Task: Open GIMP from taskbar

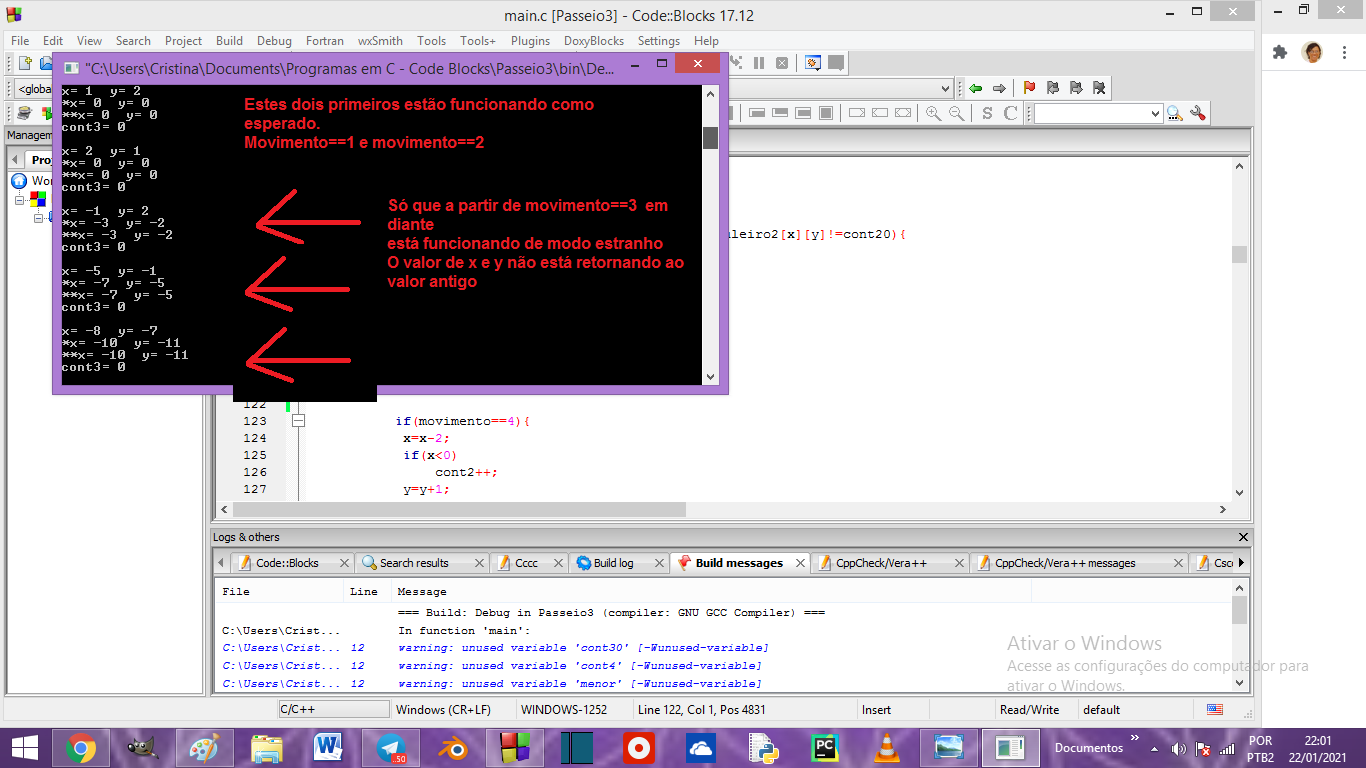Action: [143, 747]
